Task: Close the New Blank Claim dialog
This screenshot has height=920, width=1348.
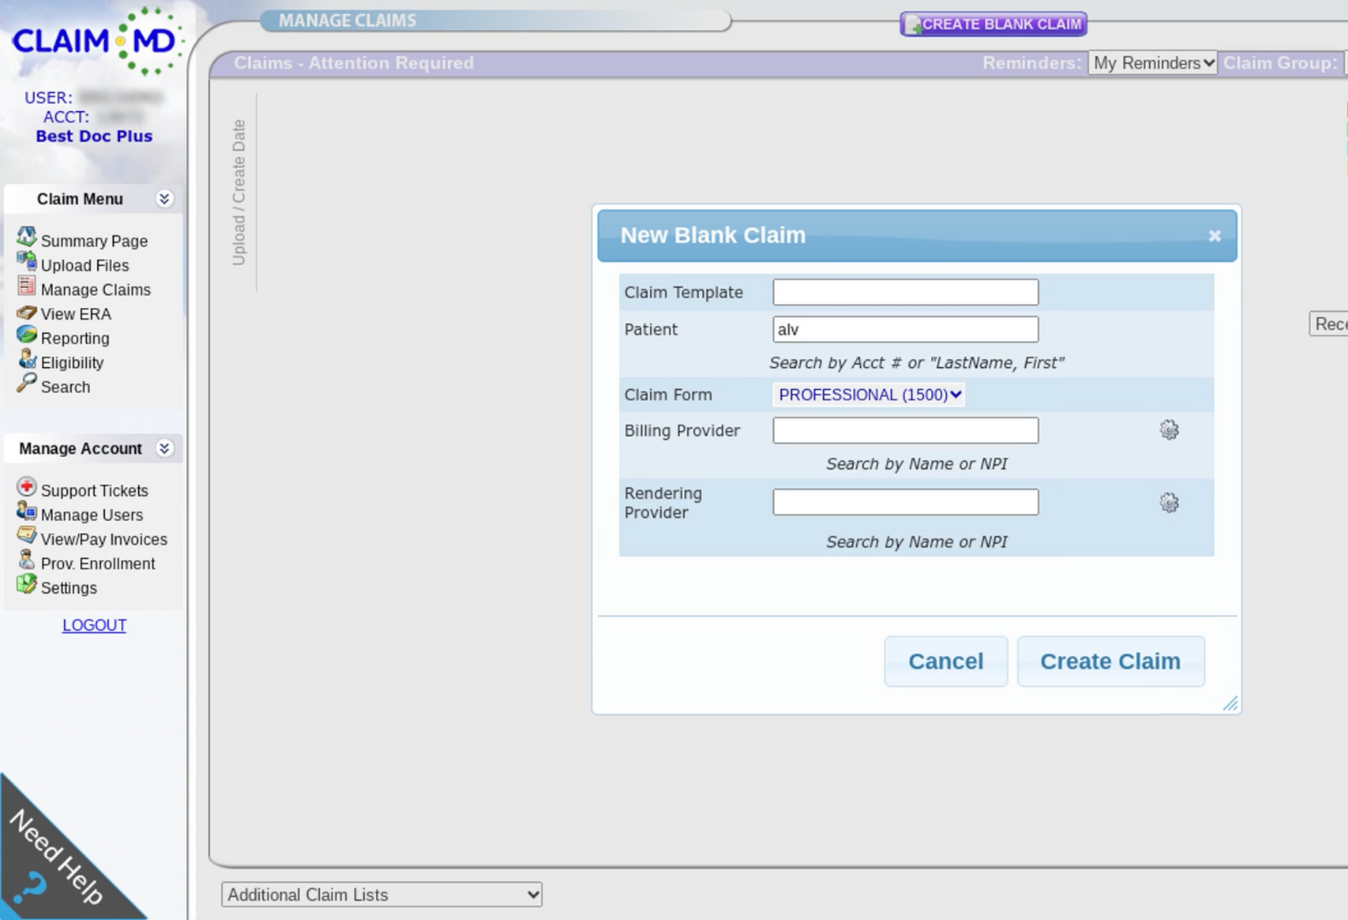Action: click(1214, 236)
